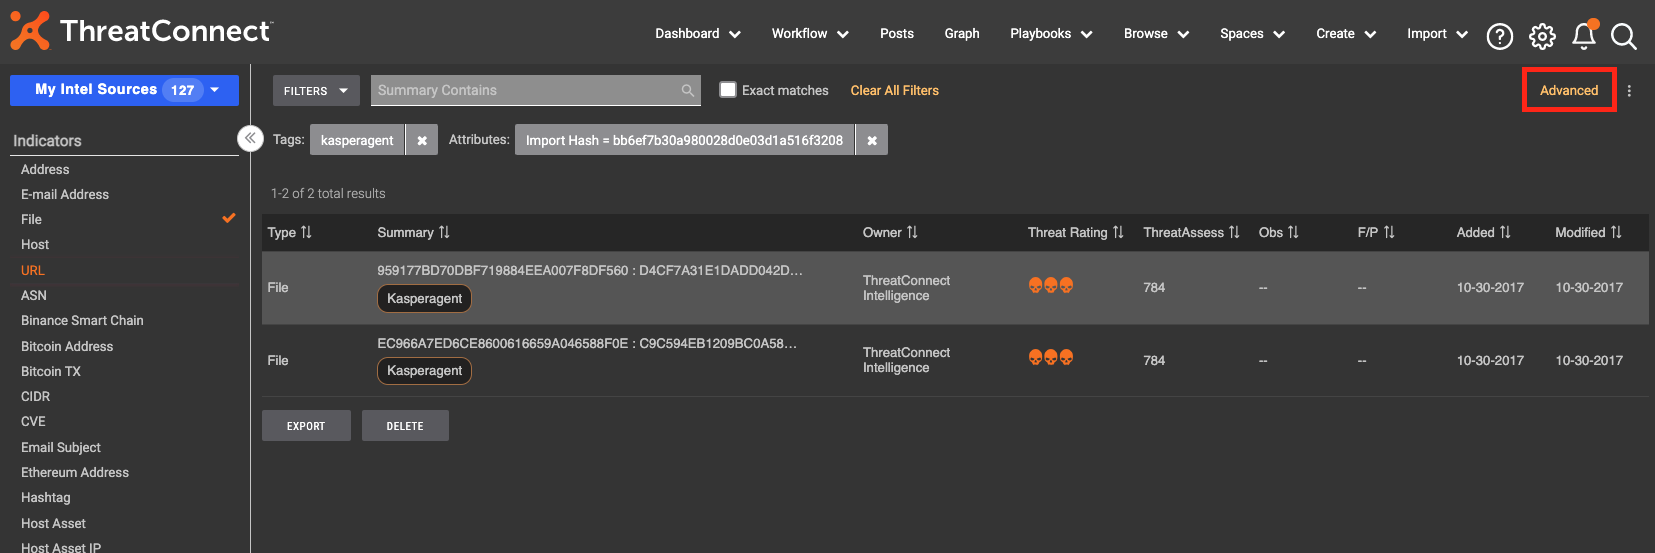
Task: Click the ThreatConnect logo
Action: (141, 31)
